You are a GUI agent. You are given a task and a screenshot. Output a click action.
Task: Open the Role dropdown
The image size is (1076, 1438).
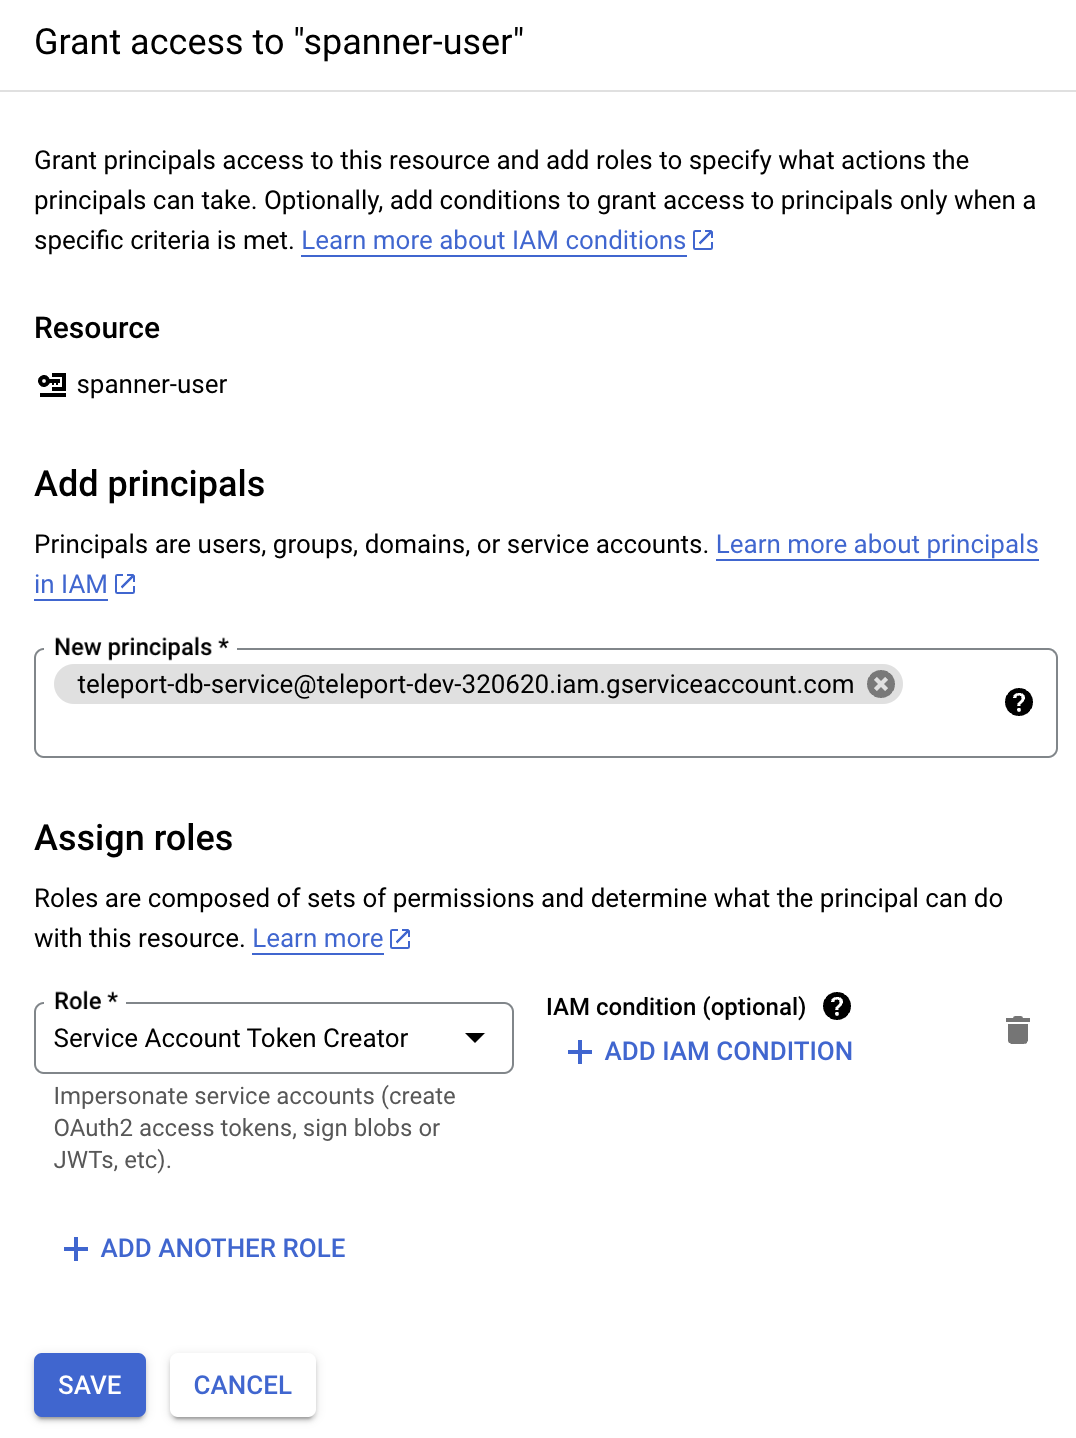(476, 1038)
